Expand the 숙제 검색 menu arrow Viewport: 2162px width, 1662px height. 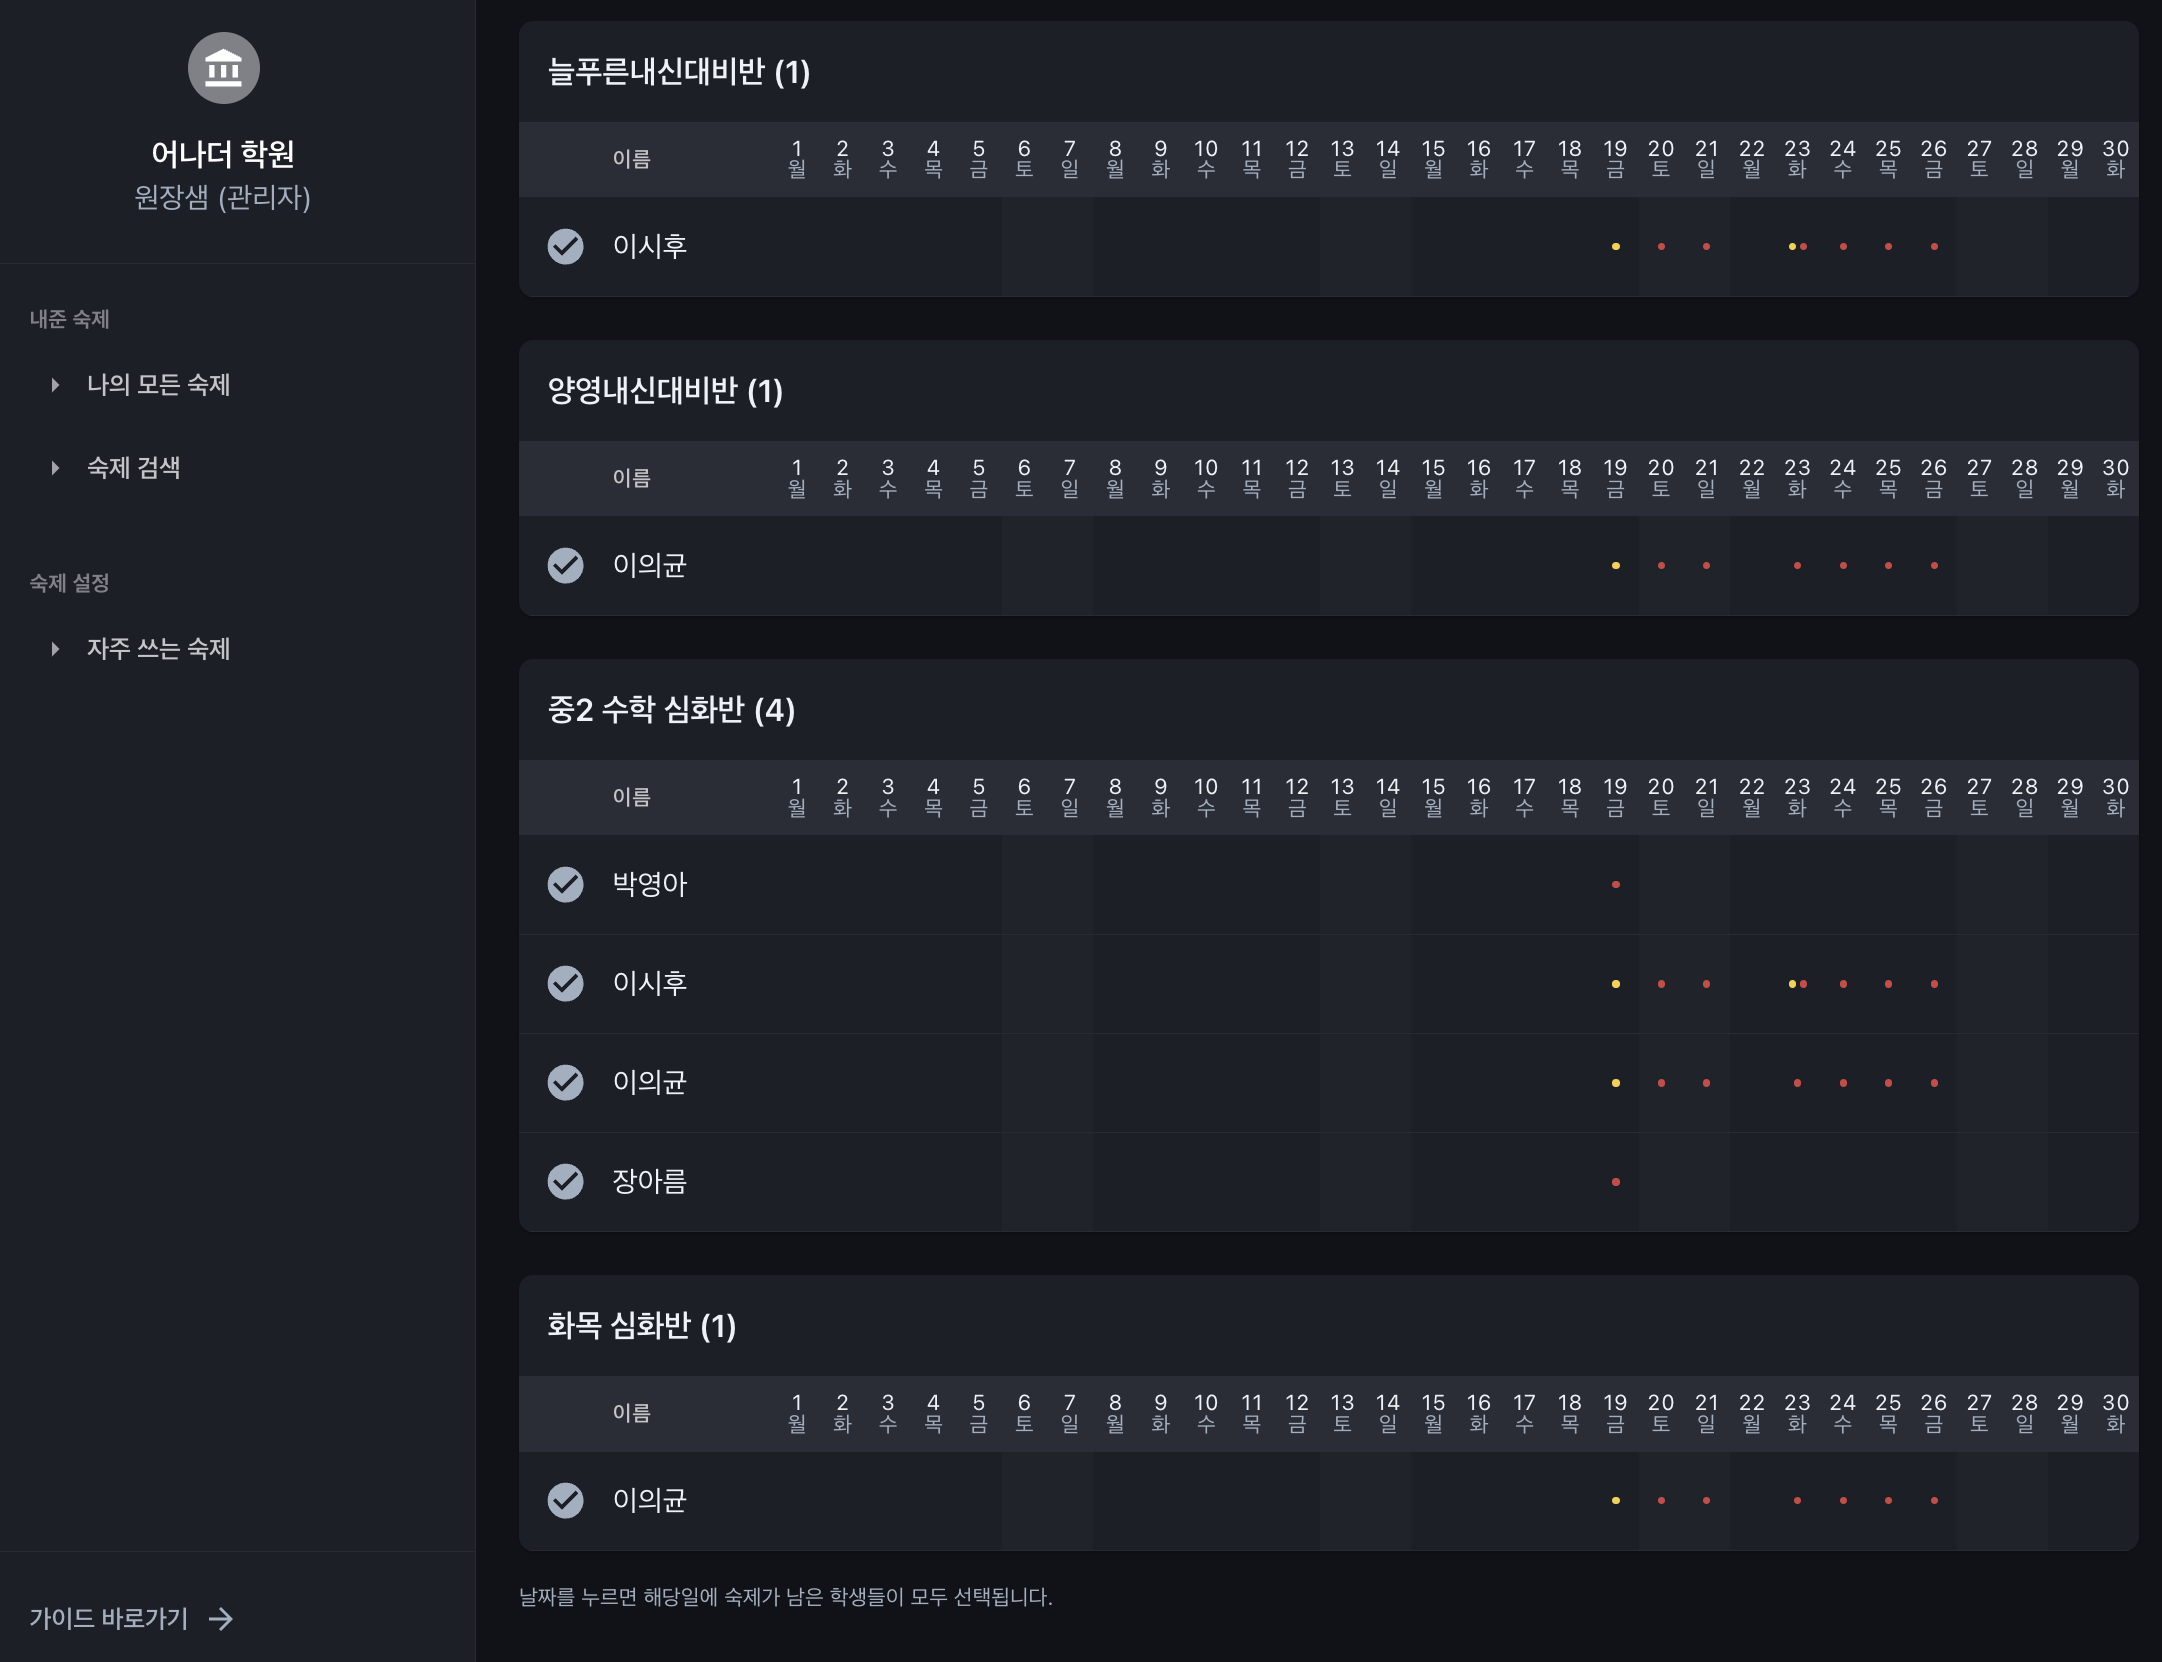55,468
